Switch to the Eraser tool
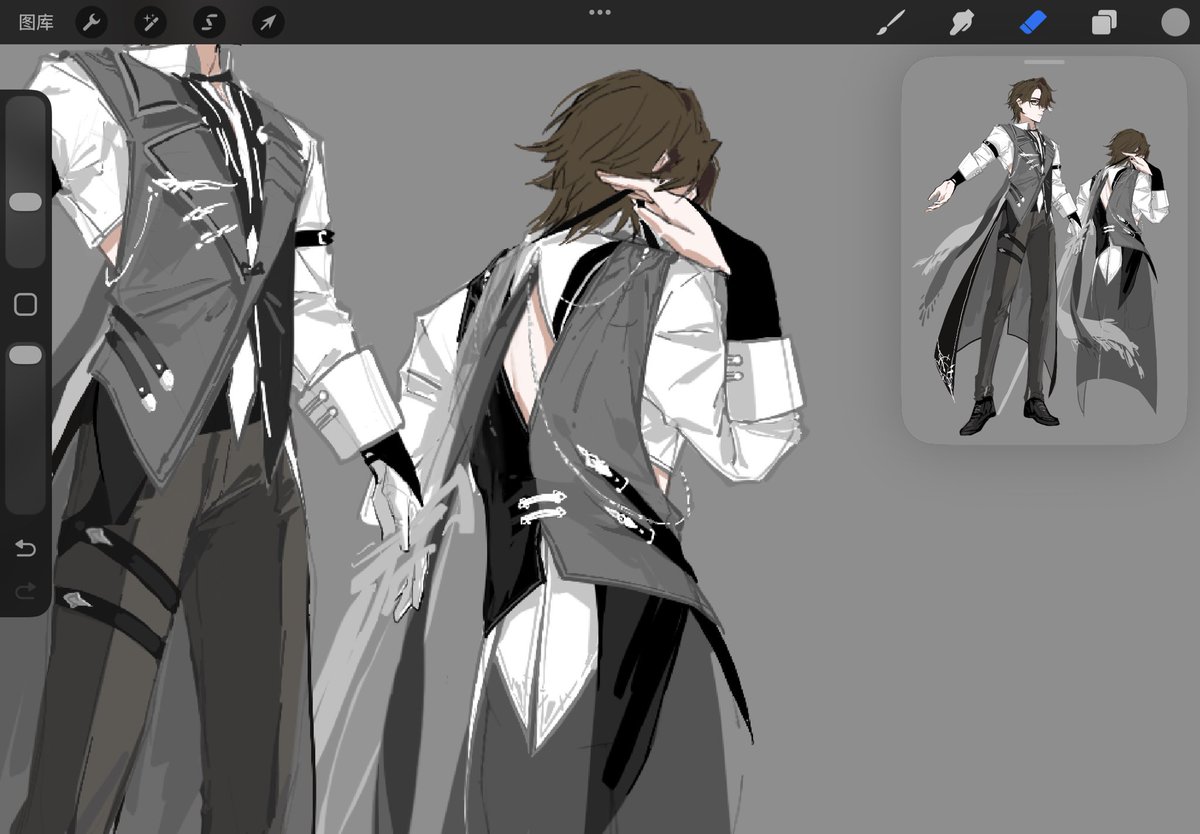This screenshot has height=834, width=1200. point(1032,21)
